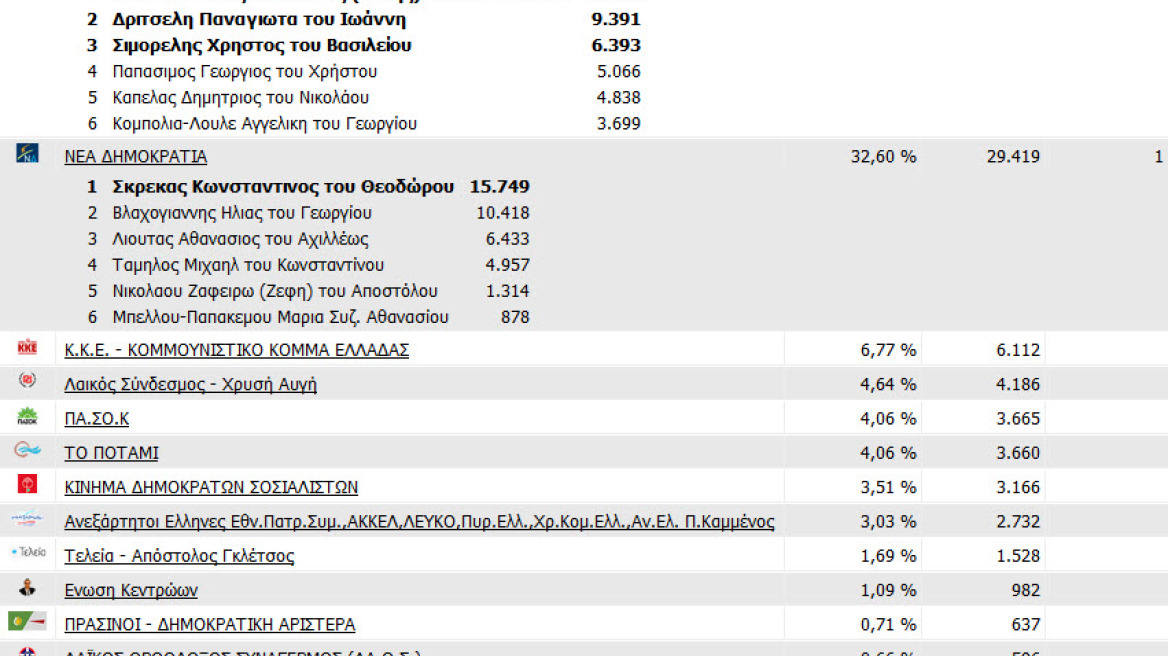This screenshot has width=1168, height=656.
Task: Click the 4.957 votes for Ταμηλος
Action: tap(507, 265)
